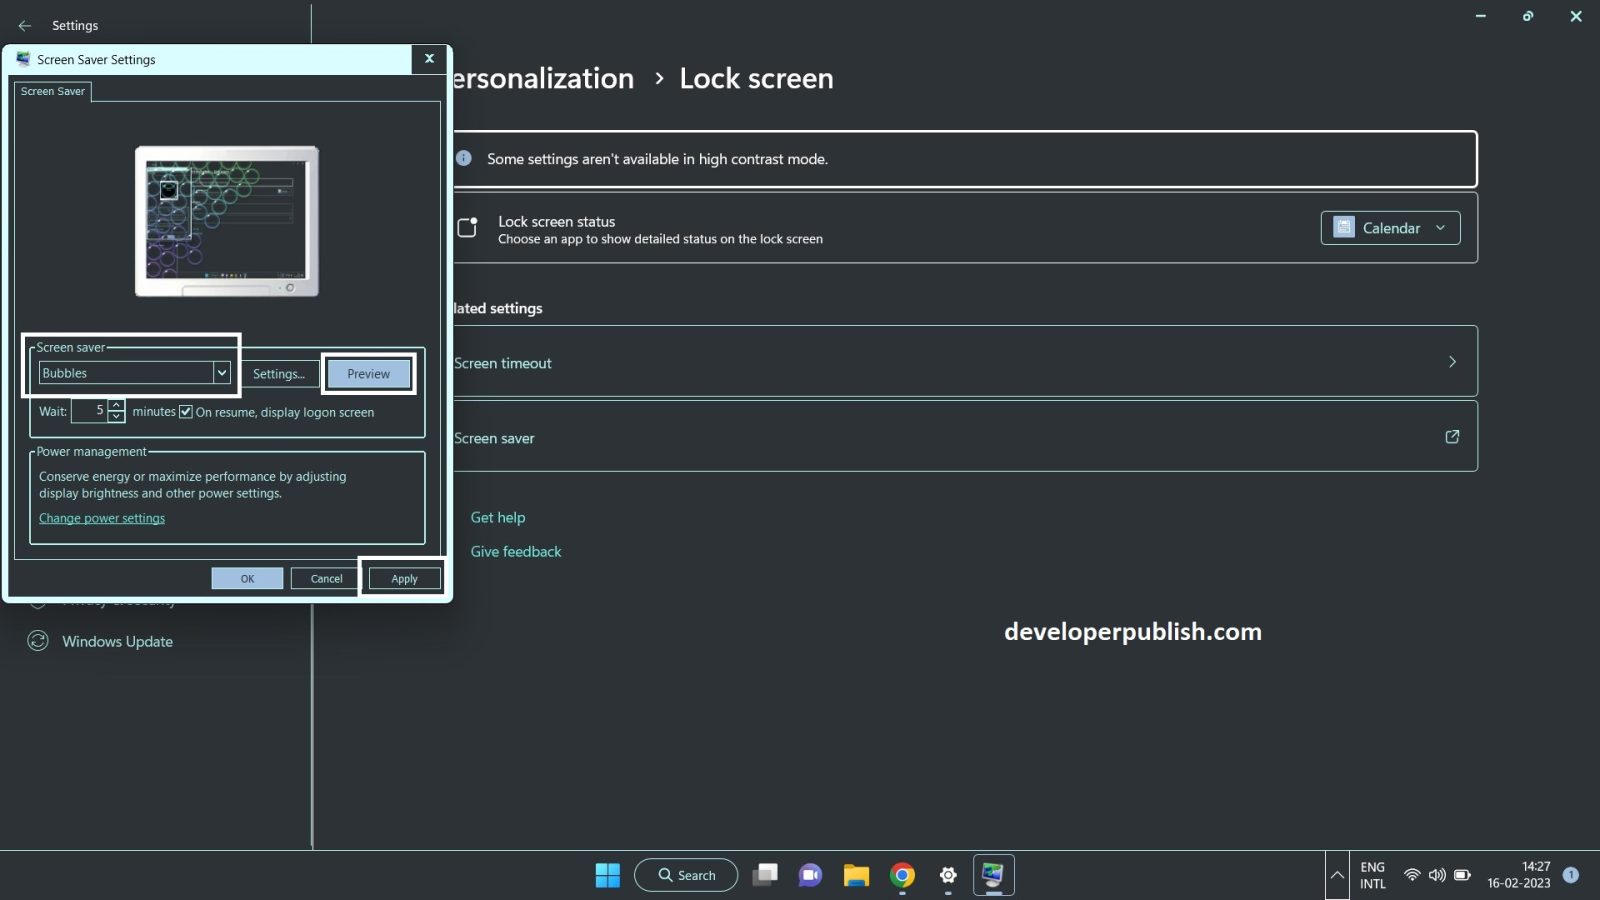Viewport: 1600px width, 900px height.
Task: Increase Wait minutes using the up stepper
Action: (116, 405)
